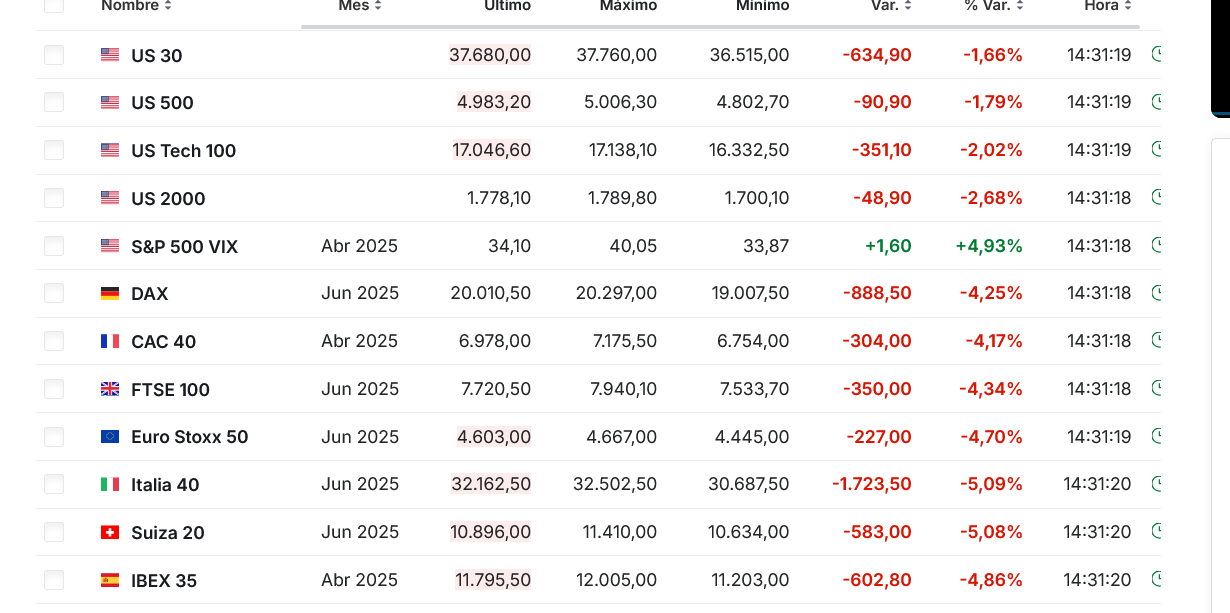This screenshot has height=613, width=1230.
Task: Select the DAX row checkbox
Action: (x=54, y=293)
